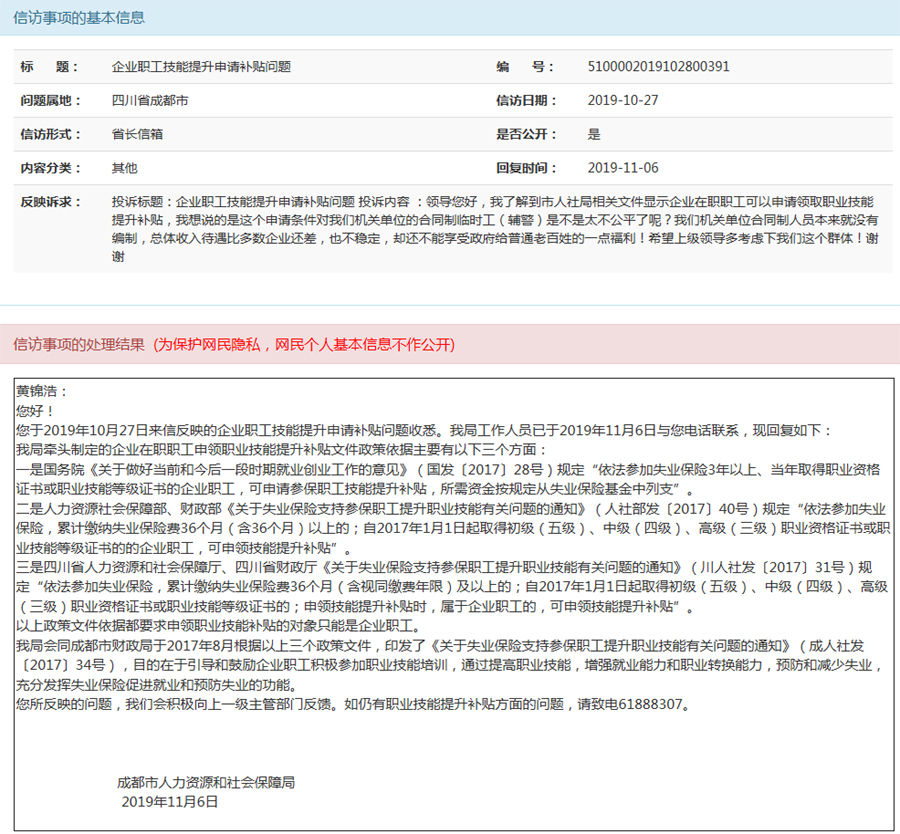Click the petition form value '省长信箱'
The width and height of the screenshot is (900, 834).
137,134
